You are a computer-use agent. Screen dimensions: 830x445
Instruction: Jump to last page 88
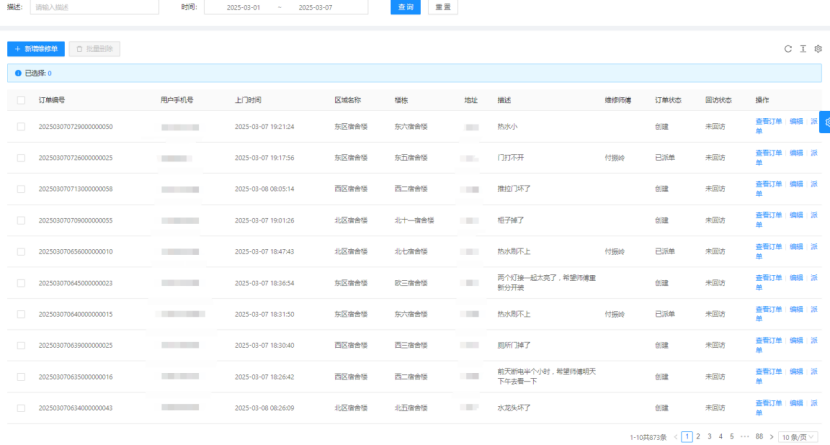[760, 437]
